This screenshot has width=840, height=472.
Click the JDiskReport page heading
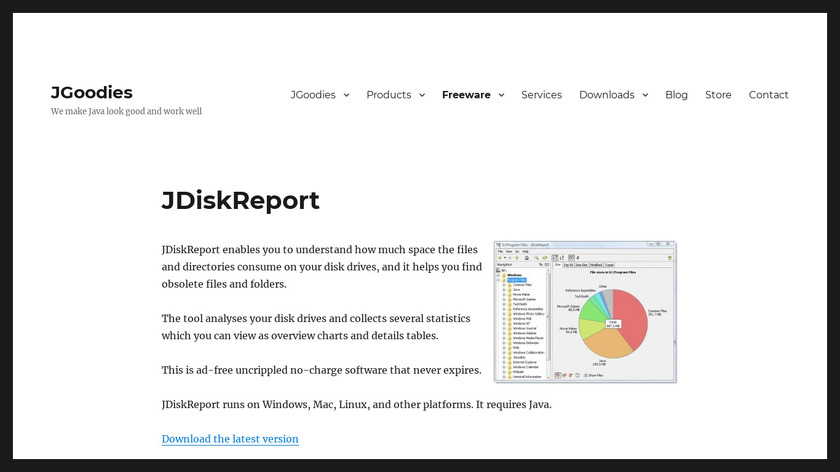pos(241,200)
